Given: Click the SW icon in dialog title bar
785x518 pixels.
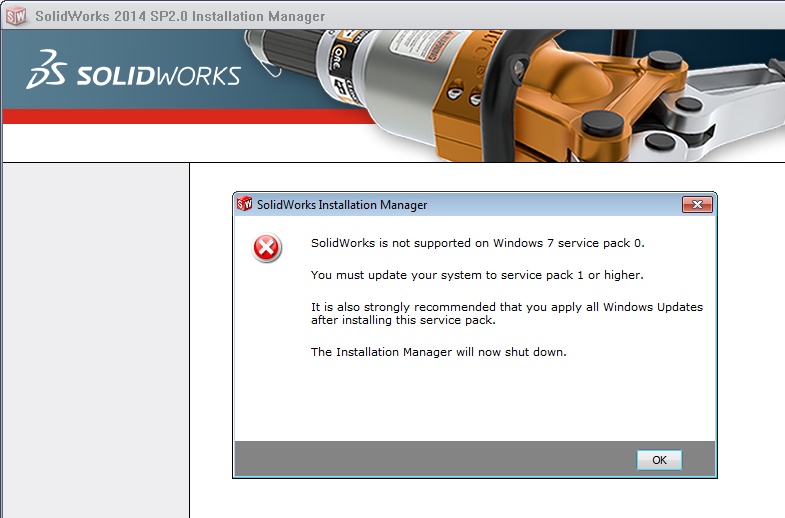Looking at the screenshot, I should pyautogui.click(x=244, y=204).
